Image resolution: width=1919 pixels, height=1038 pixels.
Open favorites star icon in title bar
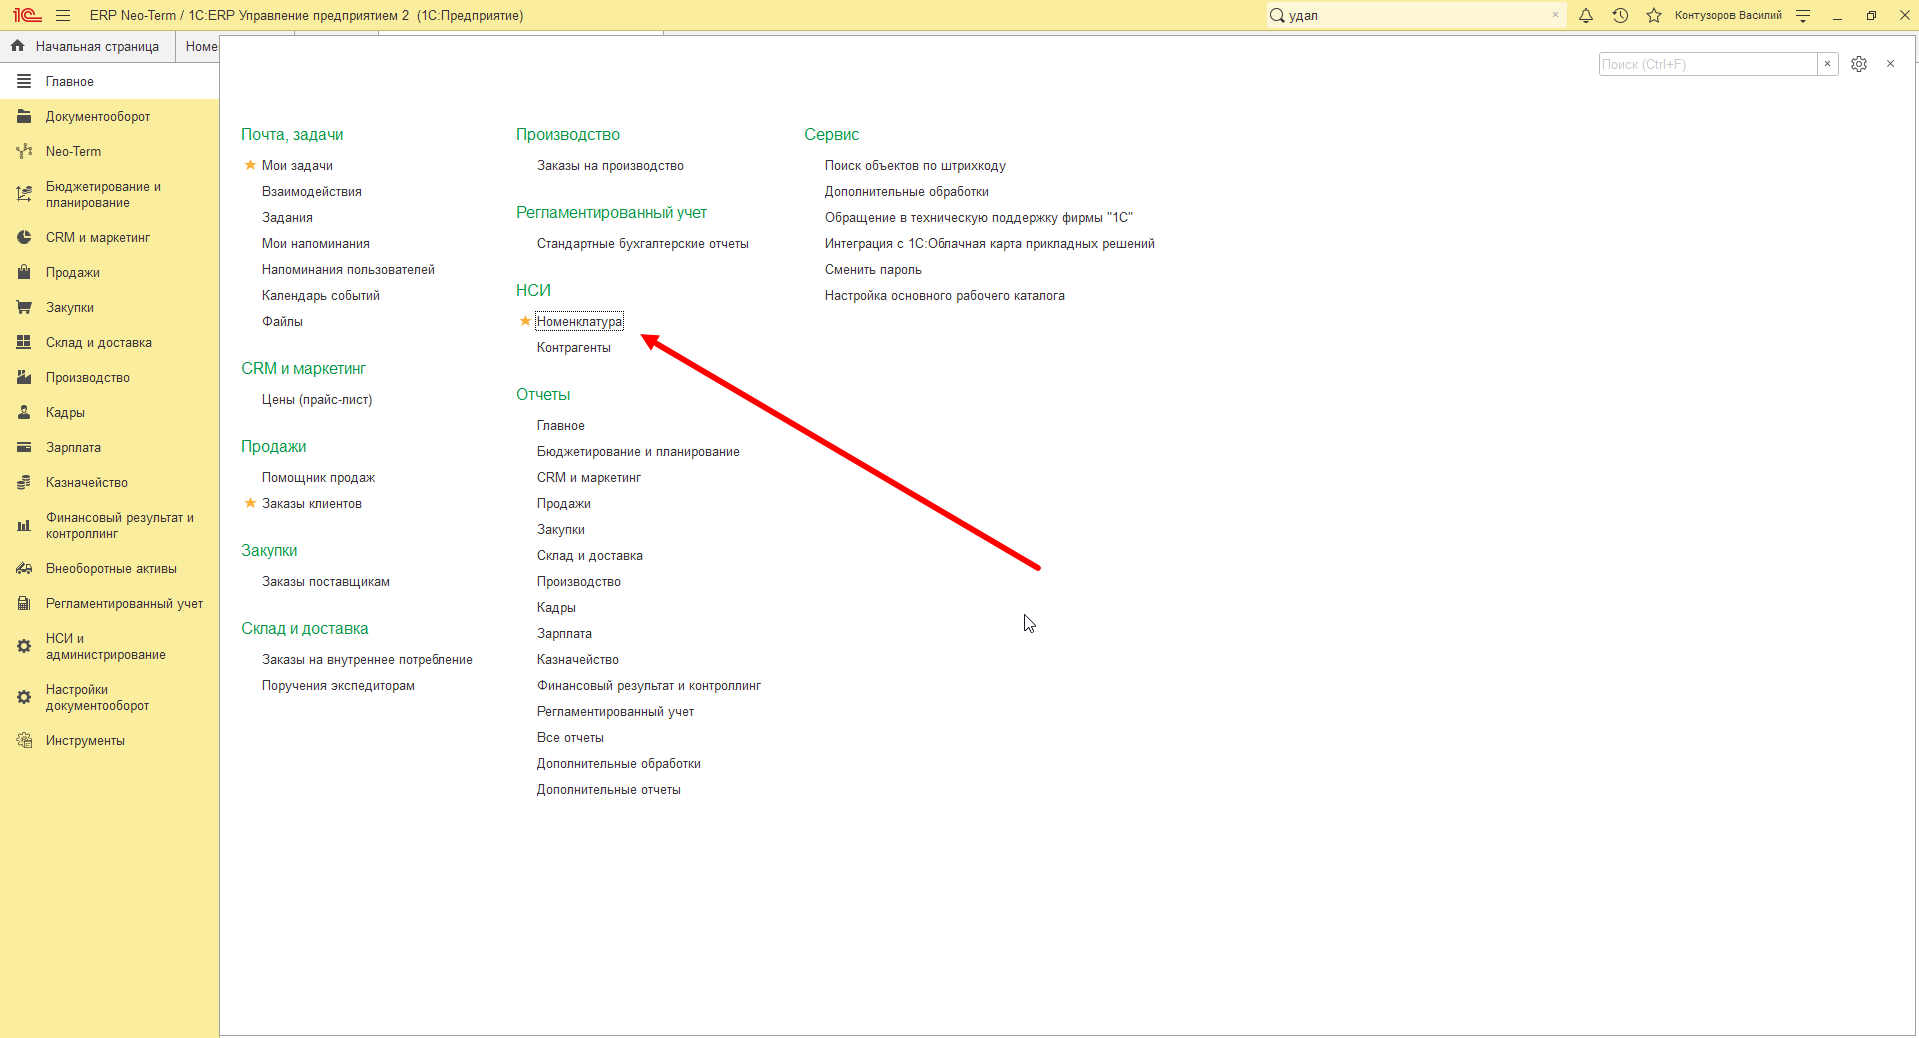1654,15
